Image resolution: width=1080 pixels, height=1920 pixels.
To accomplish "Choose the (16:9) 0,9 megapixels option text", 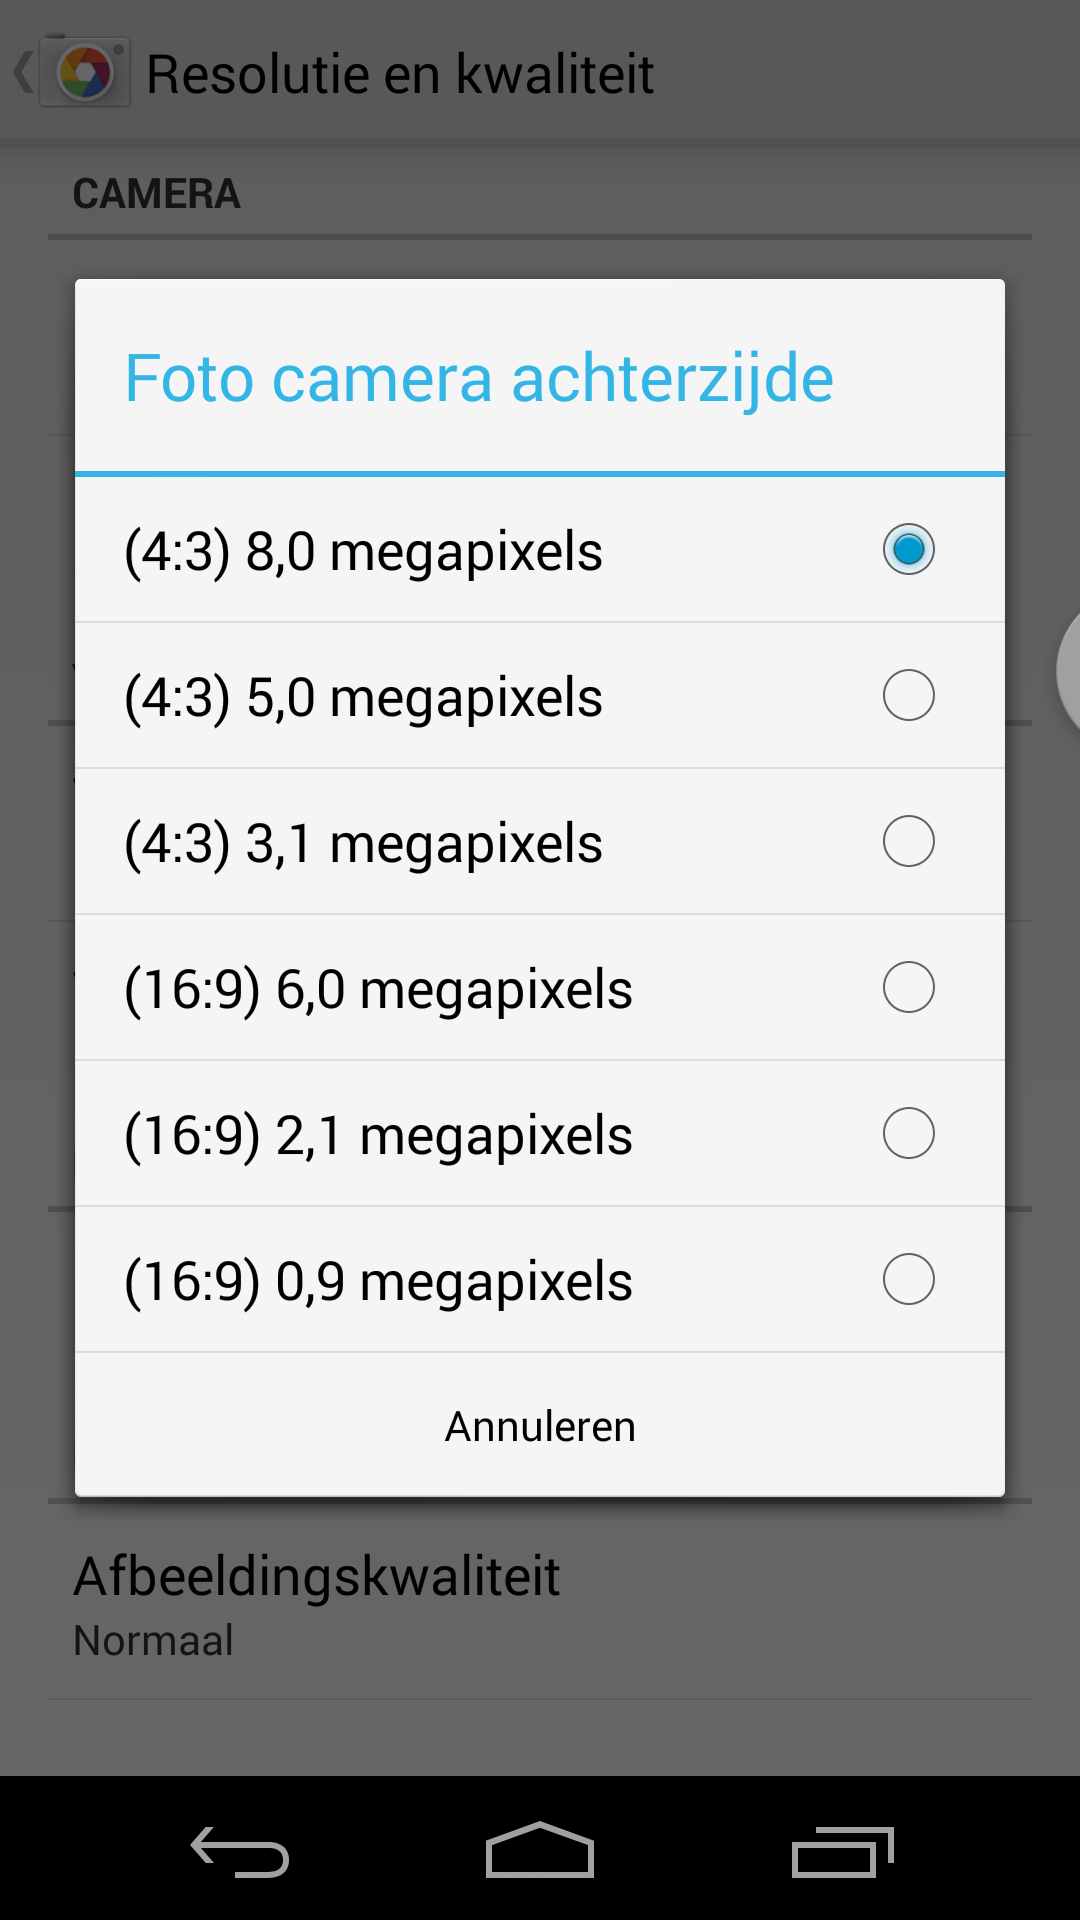I will [x=378, y=1281].
